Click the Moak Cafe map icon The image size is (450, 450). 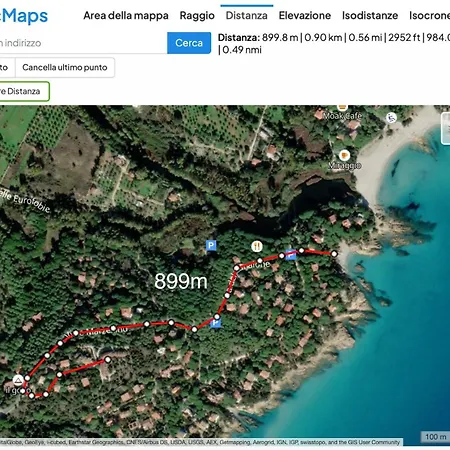coord(342,107)
